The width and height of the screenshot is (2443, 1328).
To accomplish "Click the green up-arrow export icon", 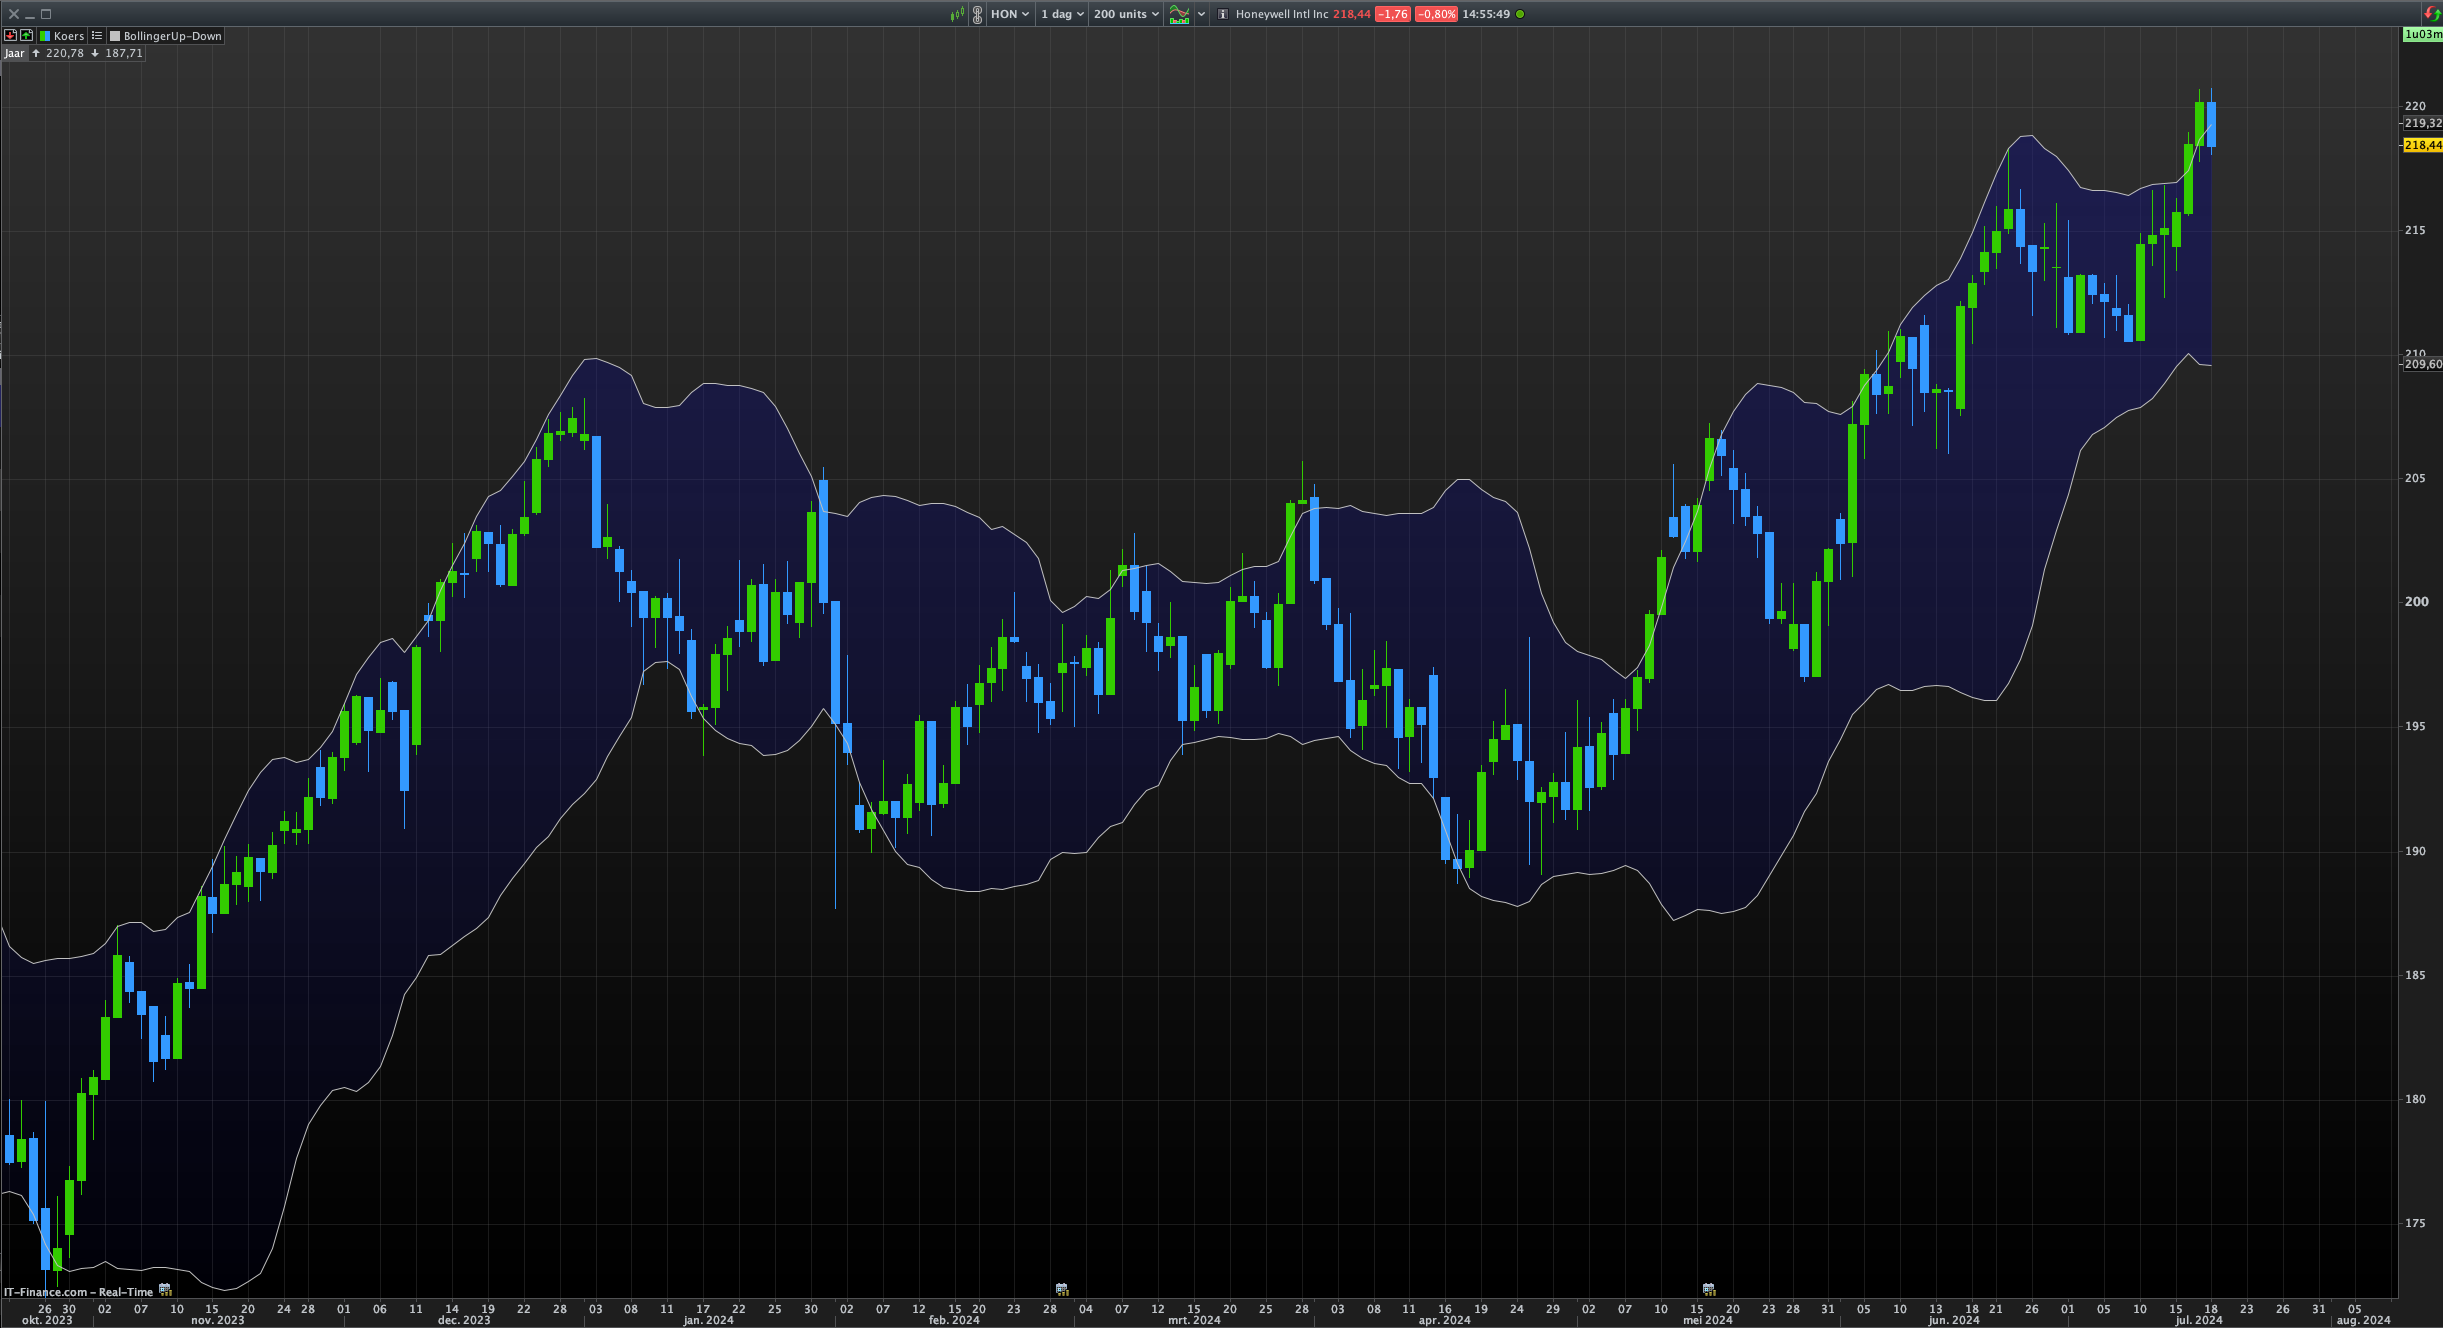I will [27, 35].
